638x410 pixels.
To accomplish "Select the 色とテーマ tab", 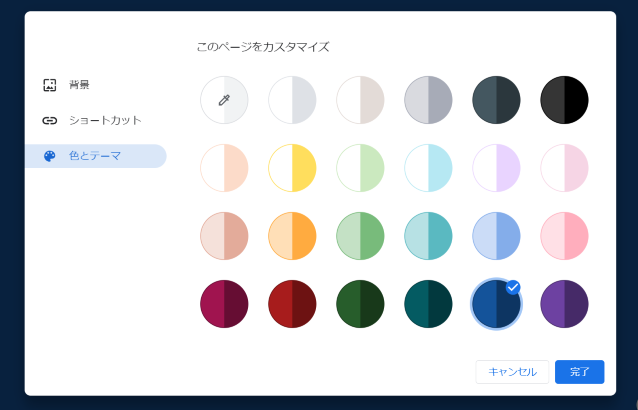I will (x=96, y=156).
